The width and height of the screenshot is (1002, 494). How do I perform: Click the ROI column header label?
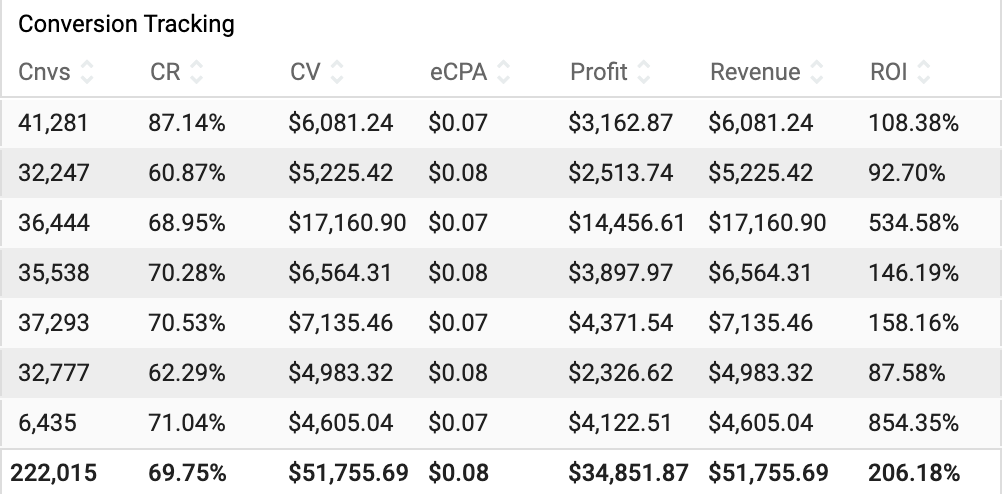pyautogui.click(x=889, y=72)
